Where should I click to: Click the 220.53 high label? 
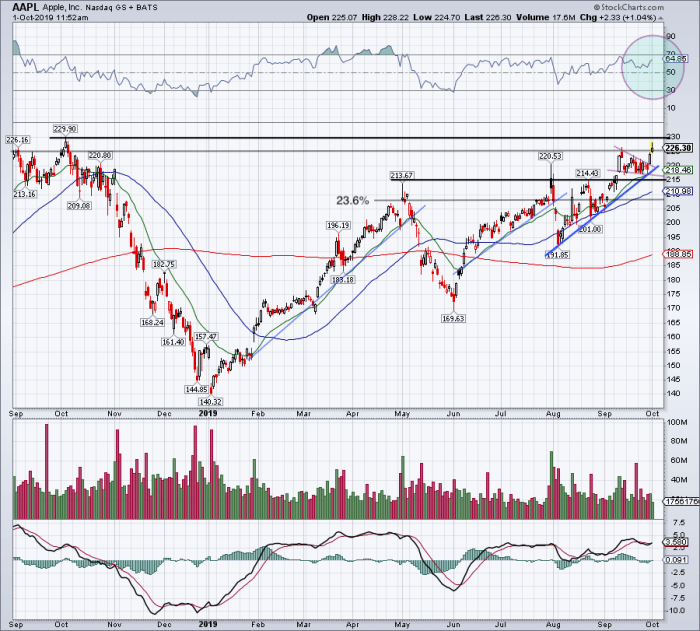tap(550, 156)
